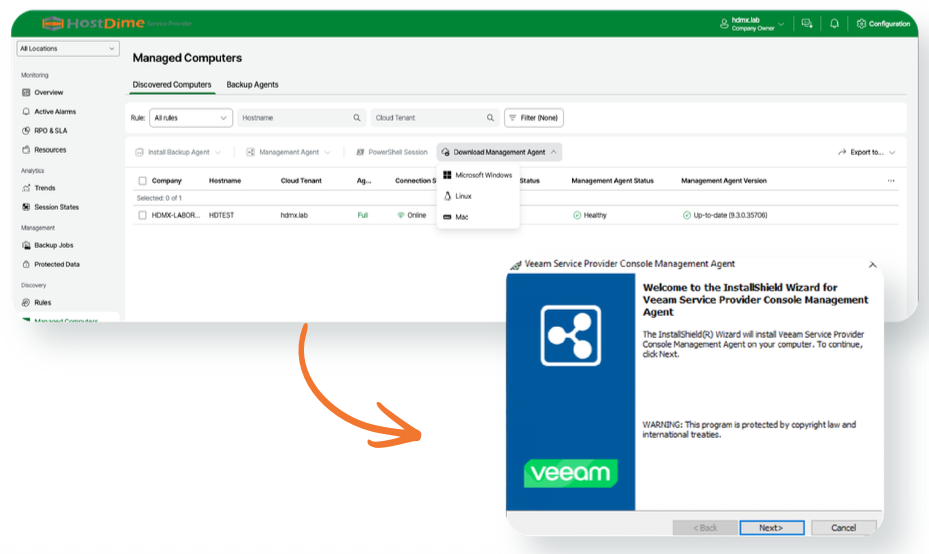The height and width of the screenshot is (554, 929).
Task: Check the HDMX-LABOR row checkbox
Action: [x=142, y=215]
